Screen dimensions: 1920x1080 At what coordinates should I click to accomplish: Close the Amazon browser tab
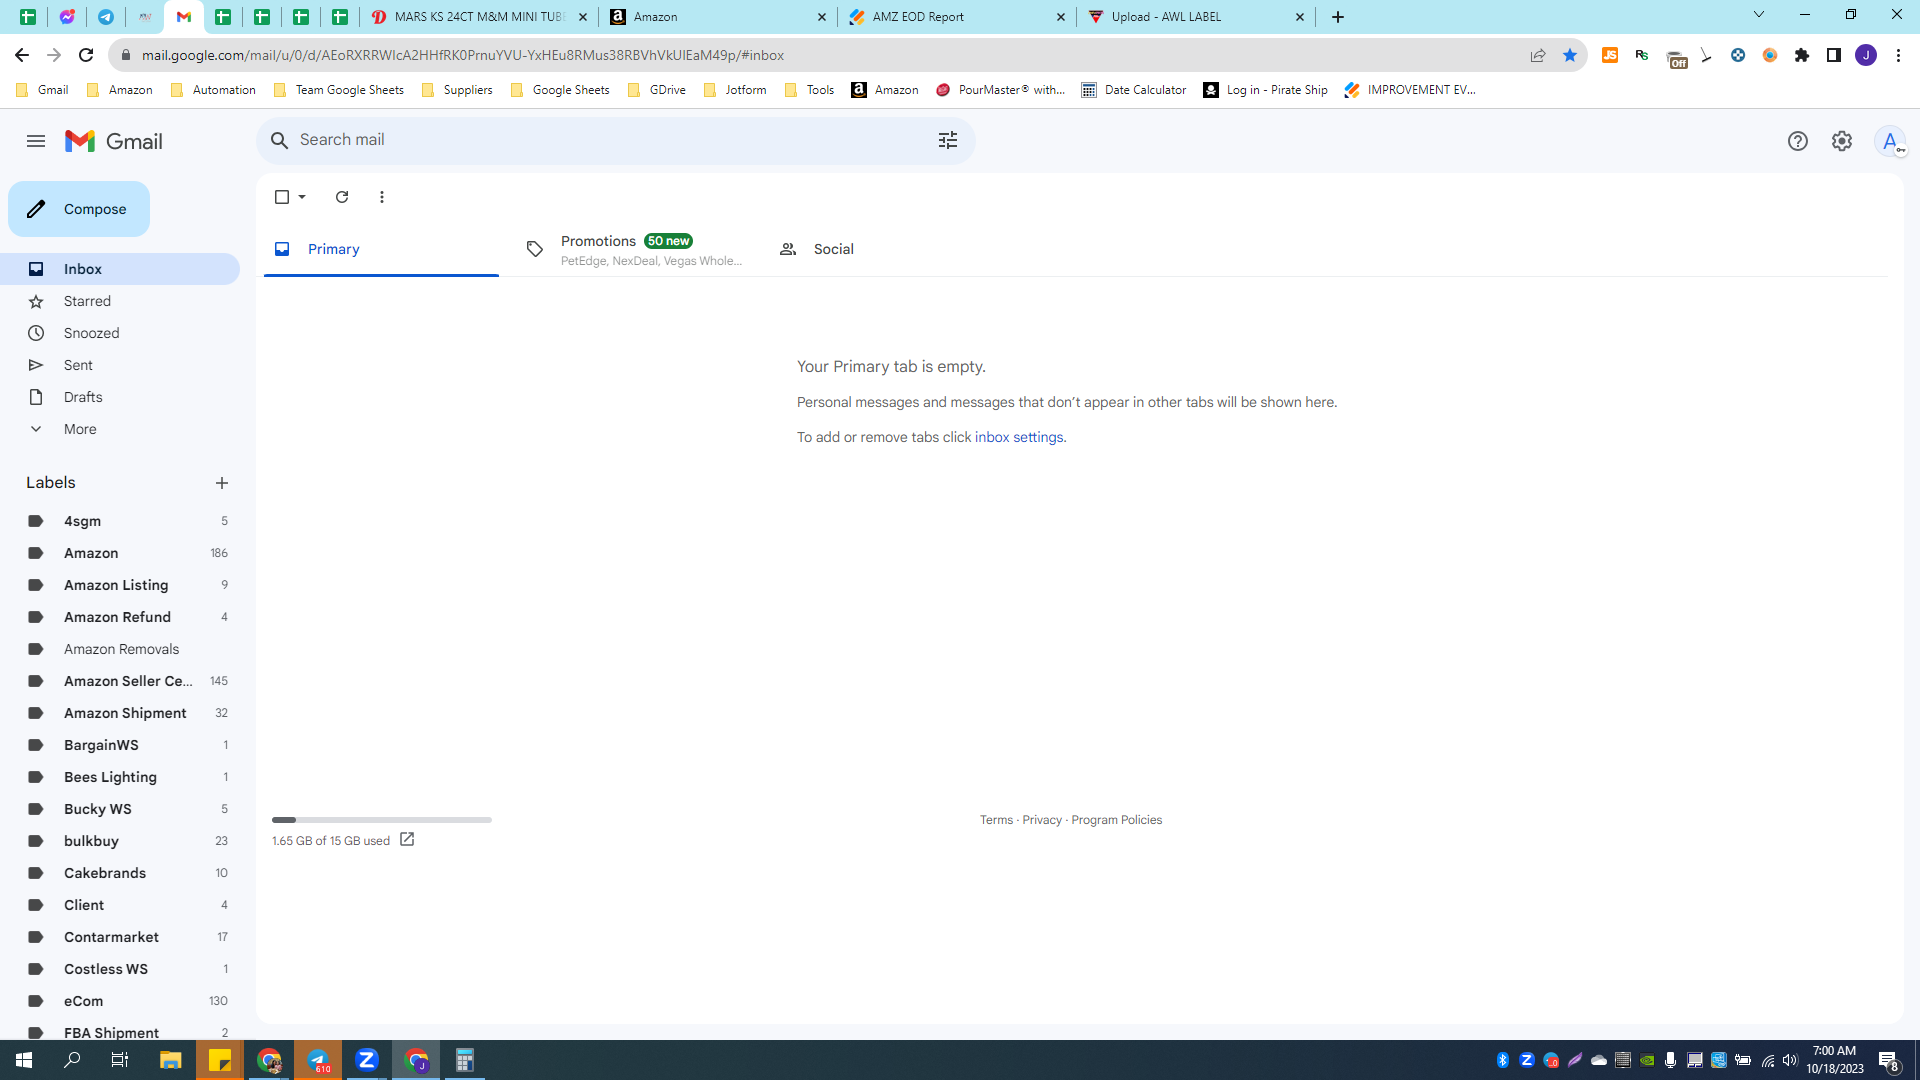pos(822,17)
